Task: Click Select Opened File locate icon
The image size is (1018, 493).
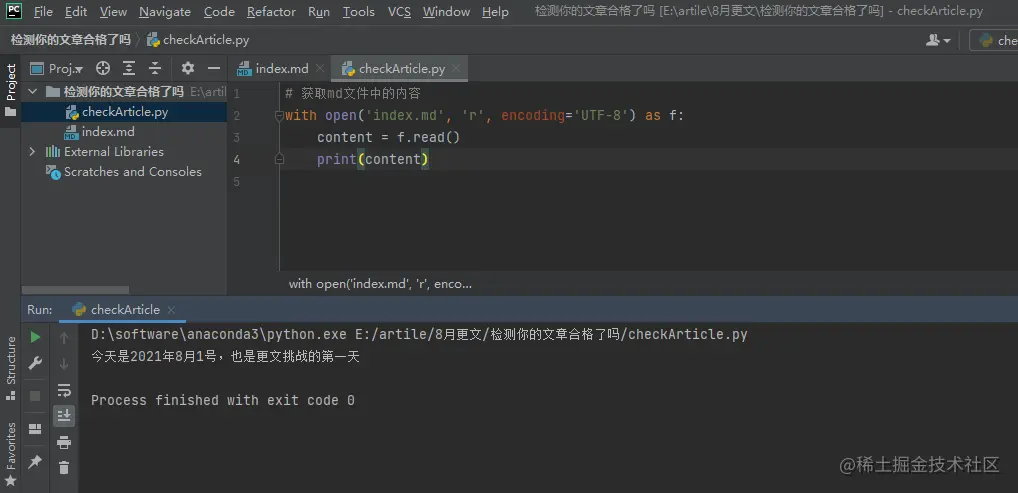Action: 103,68
